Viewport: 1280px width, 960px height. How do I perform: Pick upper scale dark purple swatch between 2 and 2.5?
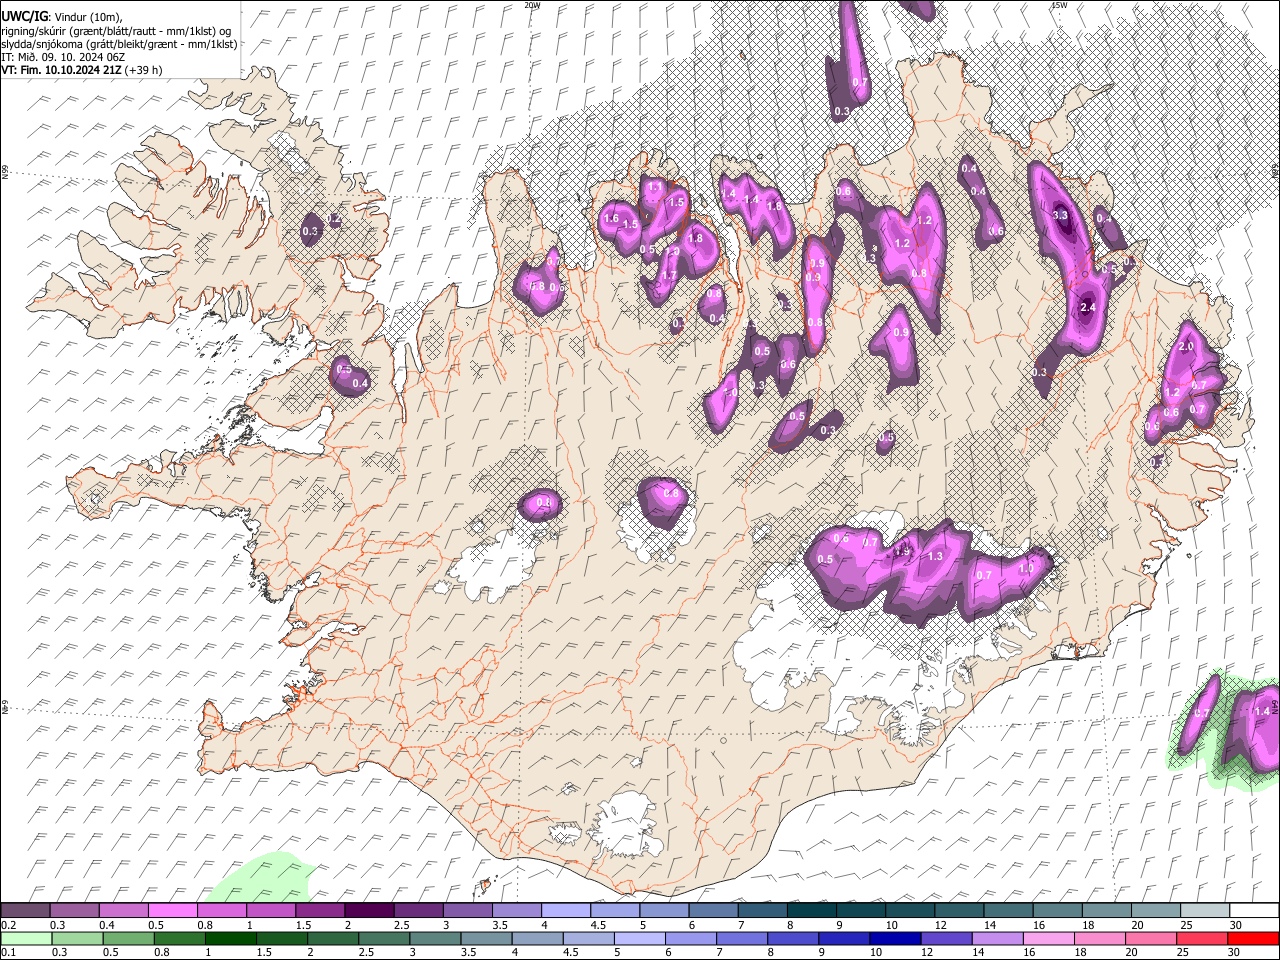point(369,910)
